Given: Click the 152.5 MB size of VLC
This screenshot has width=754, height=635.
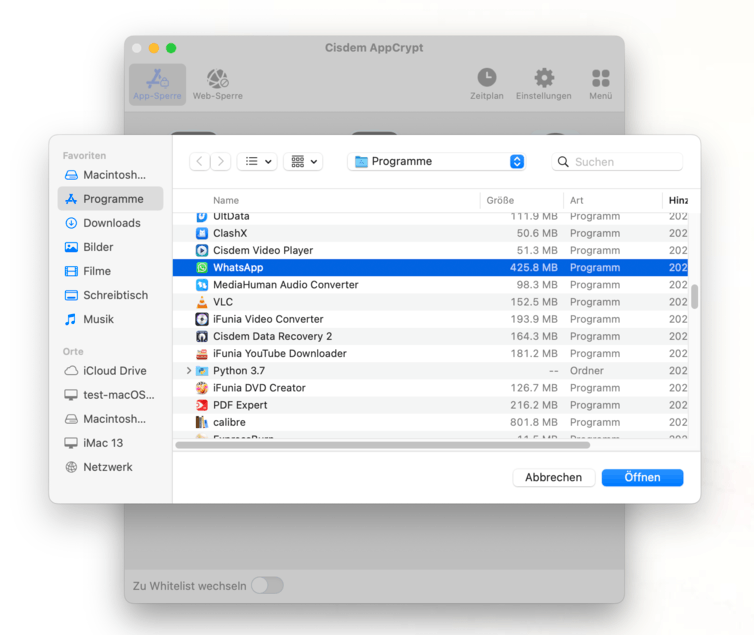Looking at the screenshot, I should pyautogui.click(x=534, y=302).
